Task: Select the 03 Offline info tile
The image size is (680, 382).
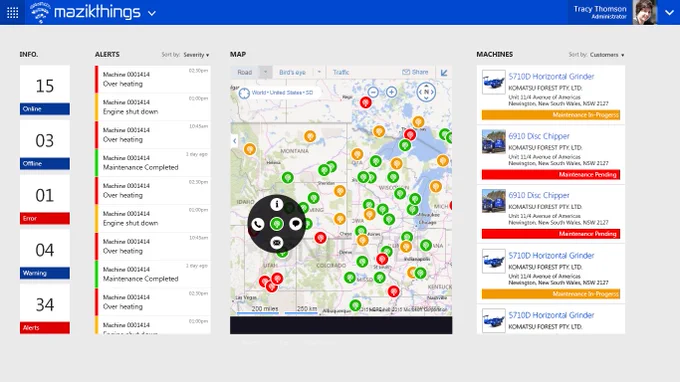Action: tap(45, 145)
